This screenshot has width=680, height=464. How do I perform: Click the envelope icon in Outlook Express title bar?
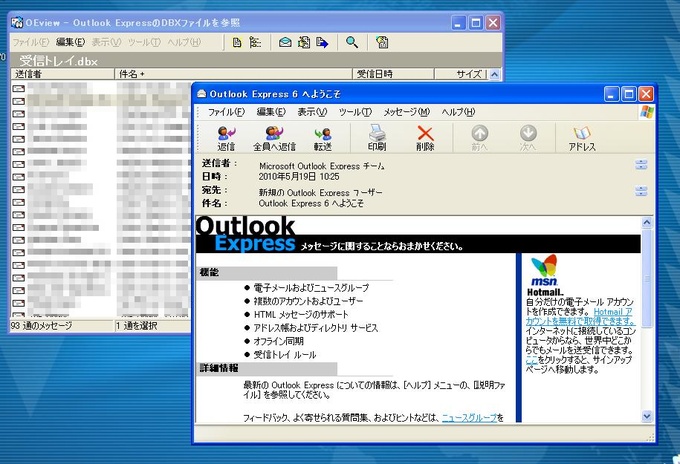point(201,94)
